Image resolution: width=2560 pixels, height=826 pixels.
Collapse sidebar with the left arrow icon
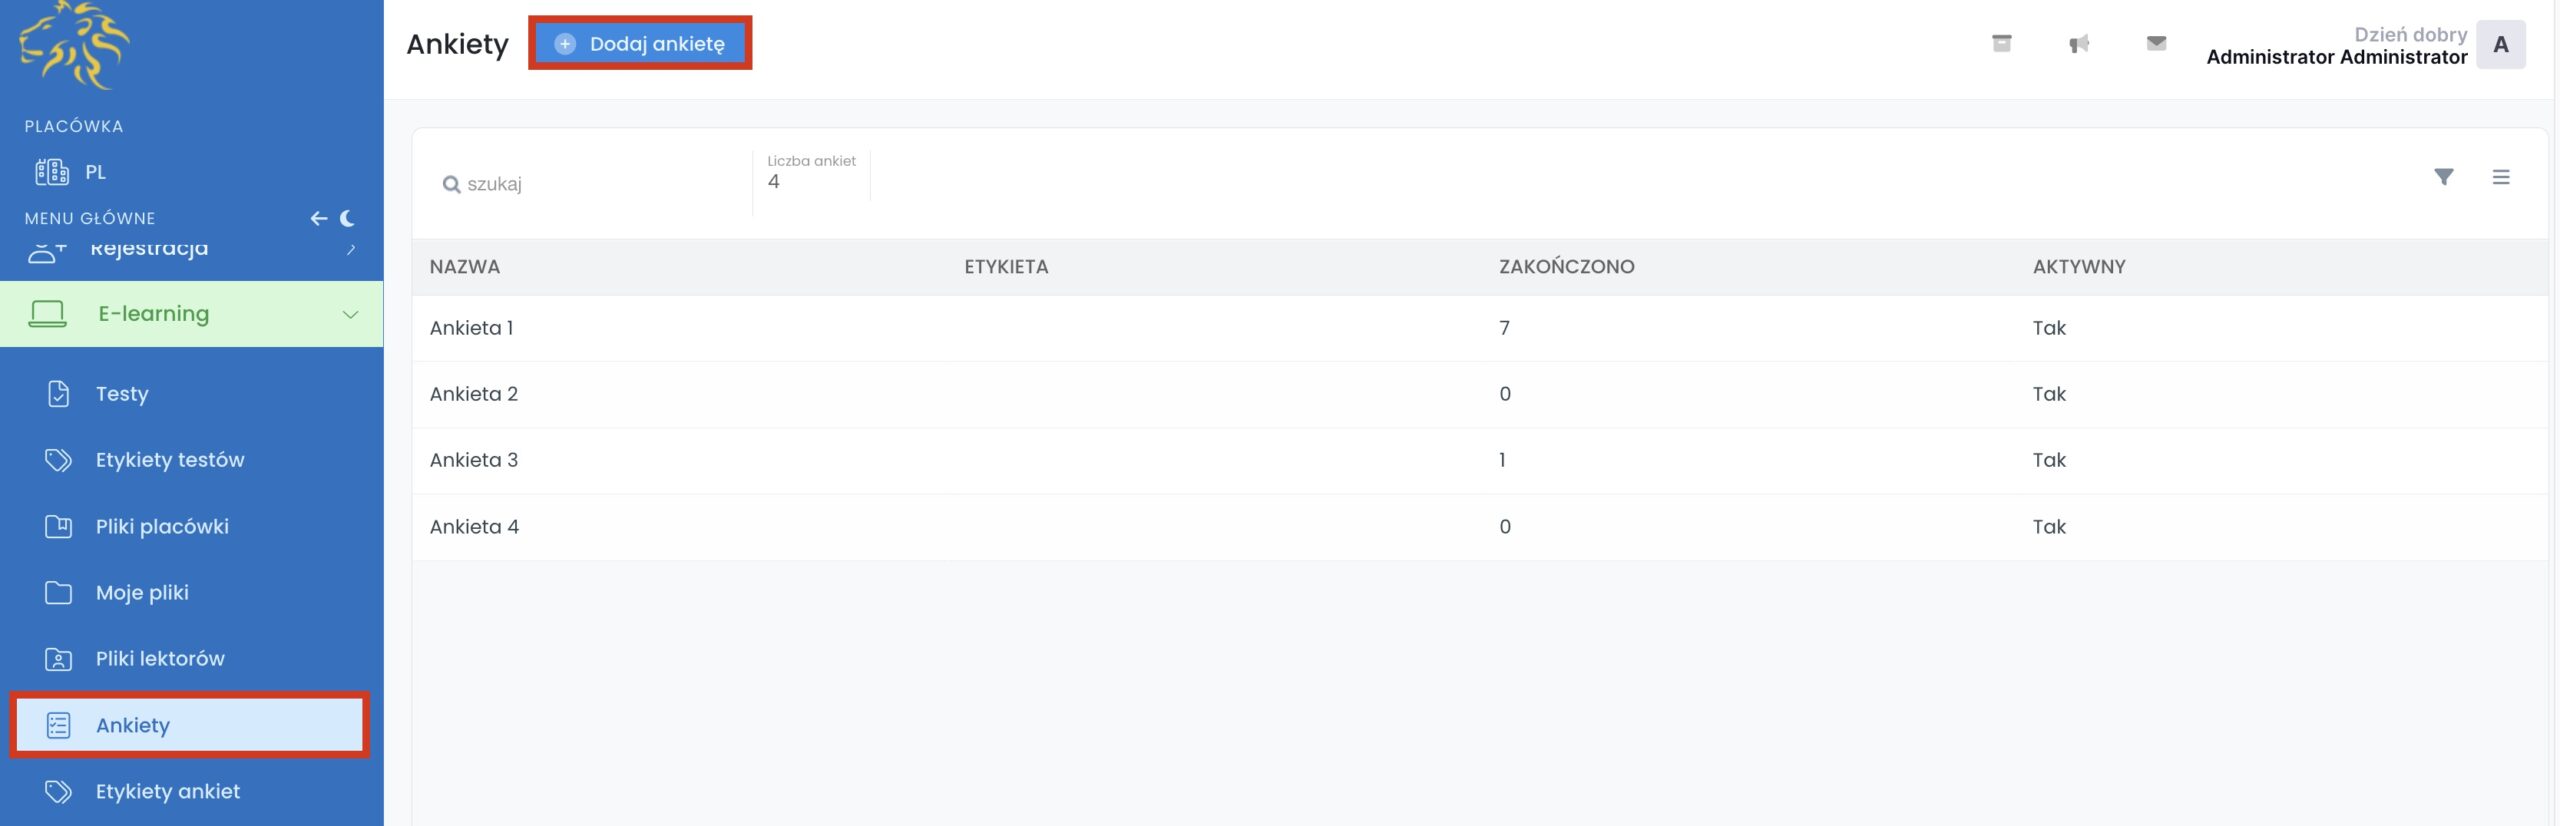[319, 218]
